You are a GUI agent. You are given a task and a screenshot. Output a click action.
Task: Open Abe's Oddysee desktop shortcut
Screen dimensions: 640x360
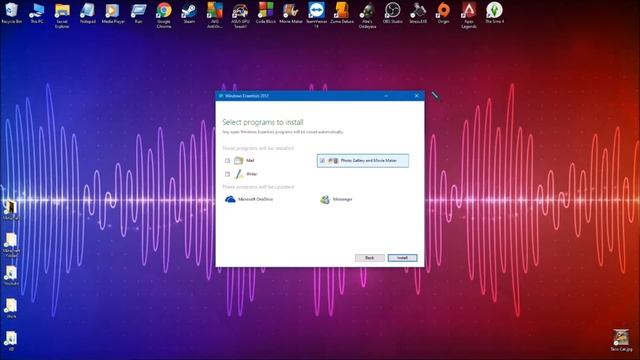[x=367, y=15]
